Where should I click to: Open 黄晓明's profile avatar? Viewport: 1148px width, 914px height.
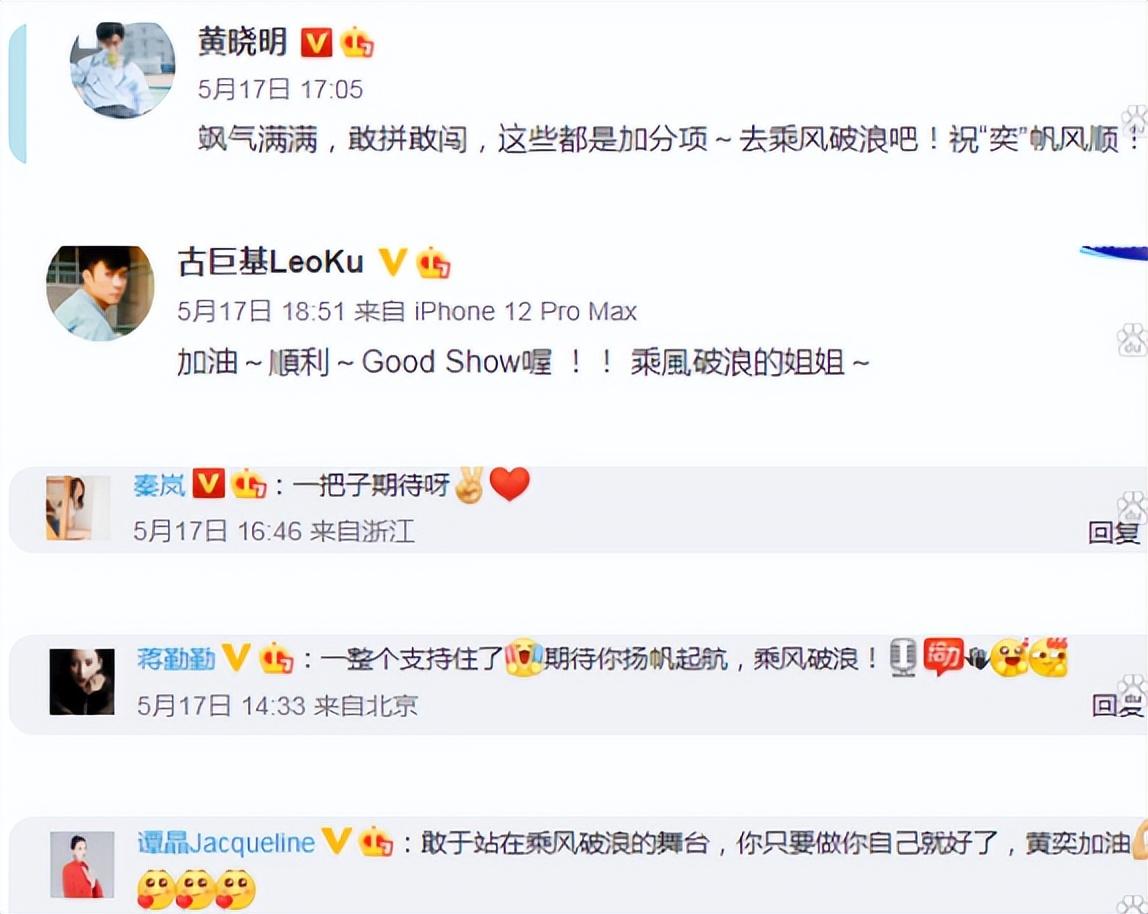(x=122, y=70)
